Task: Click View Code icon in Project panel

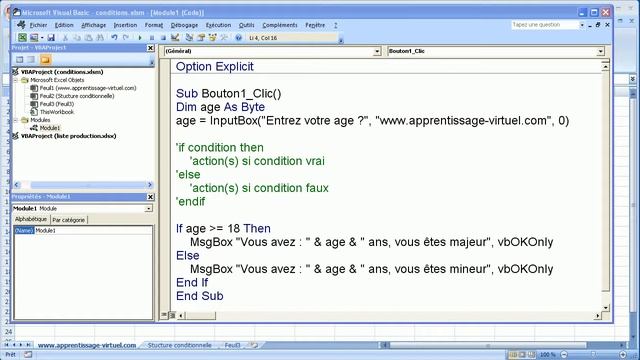Action: (x=20, y=60)
